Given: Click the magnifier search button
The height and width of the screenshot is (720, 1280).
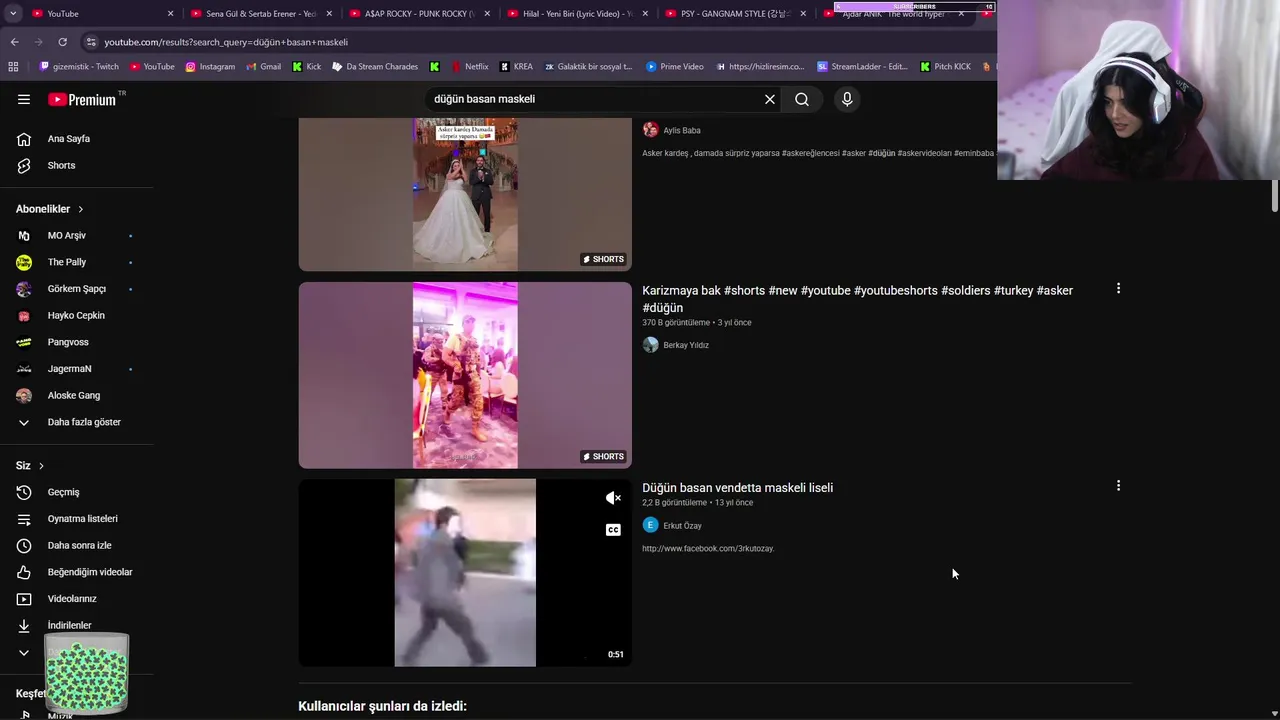Looking at the screenshot, I should [x=802, y=99].
